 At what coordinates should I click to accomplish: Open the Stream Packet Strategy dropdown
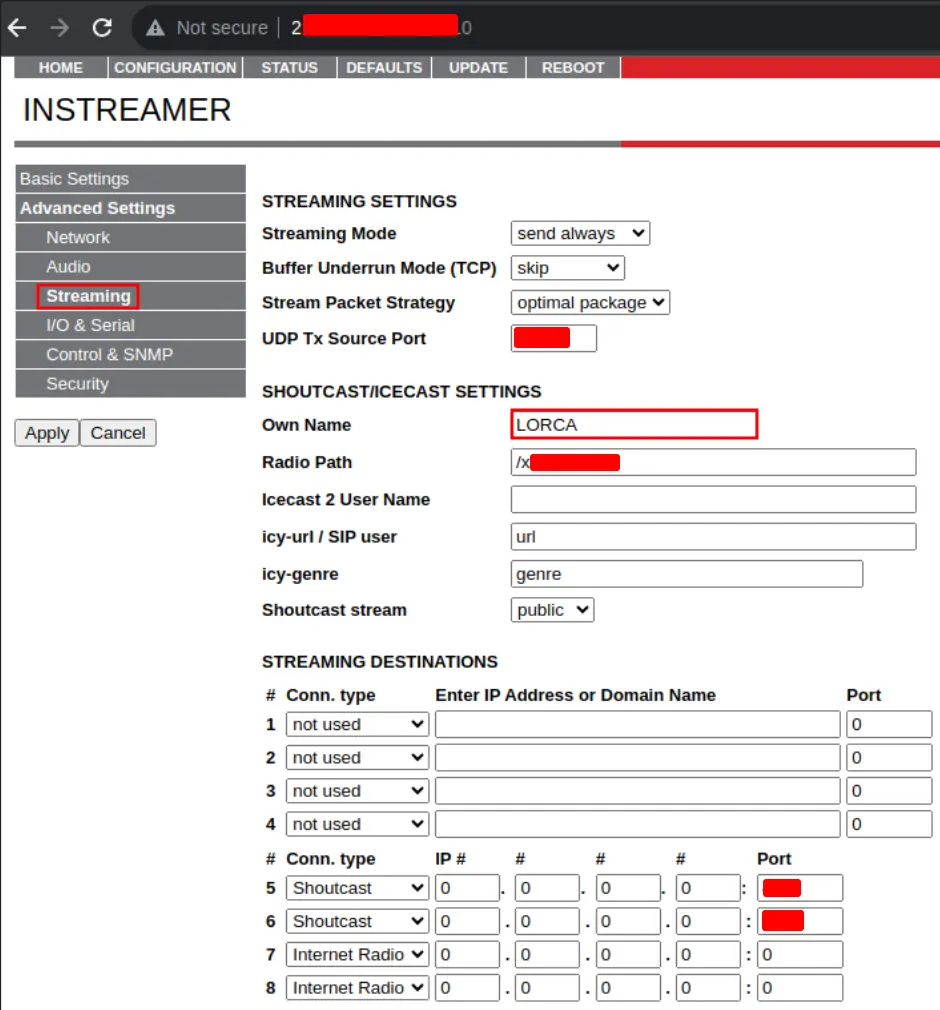pyautogui.click(x=590, y=303)
